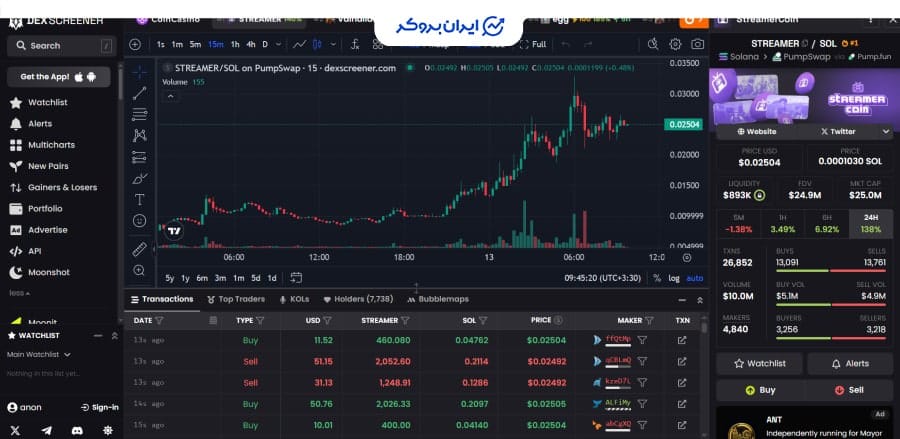
Task: Select the 5y chart date range
Action: 170,278
